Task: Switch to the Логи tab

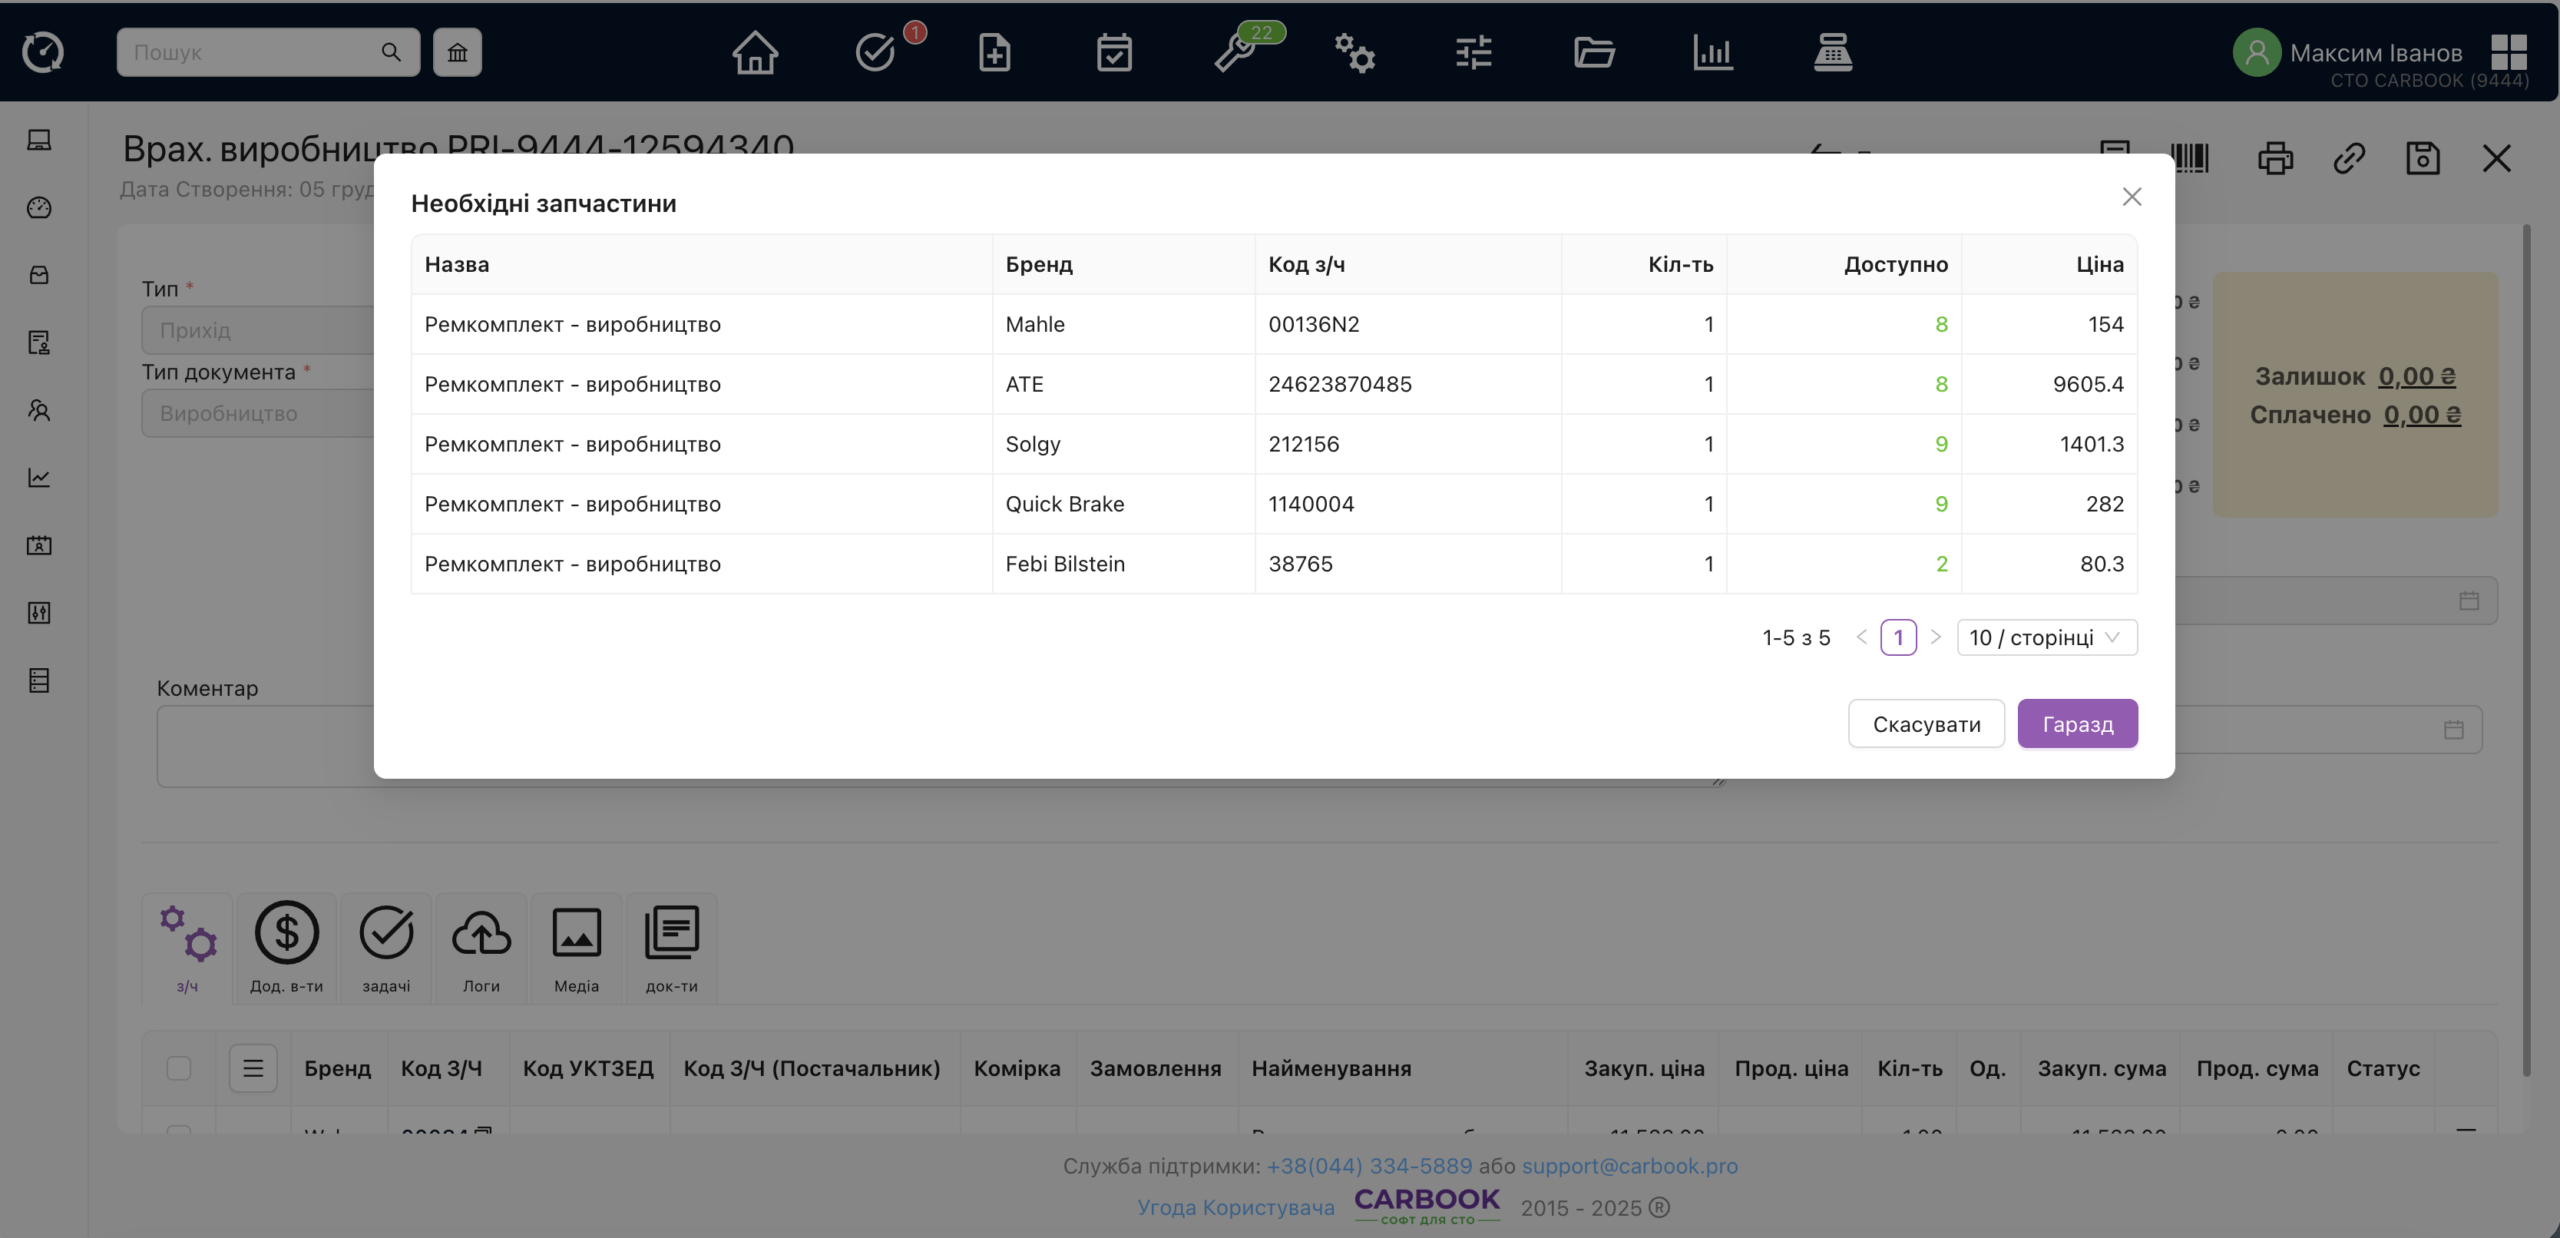Action: [481, 947]
